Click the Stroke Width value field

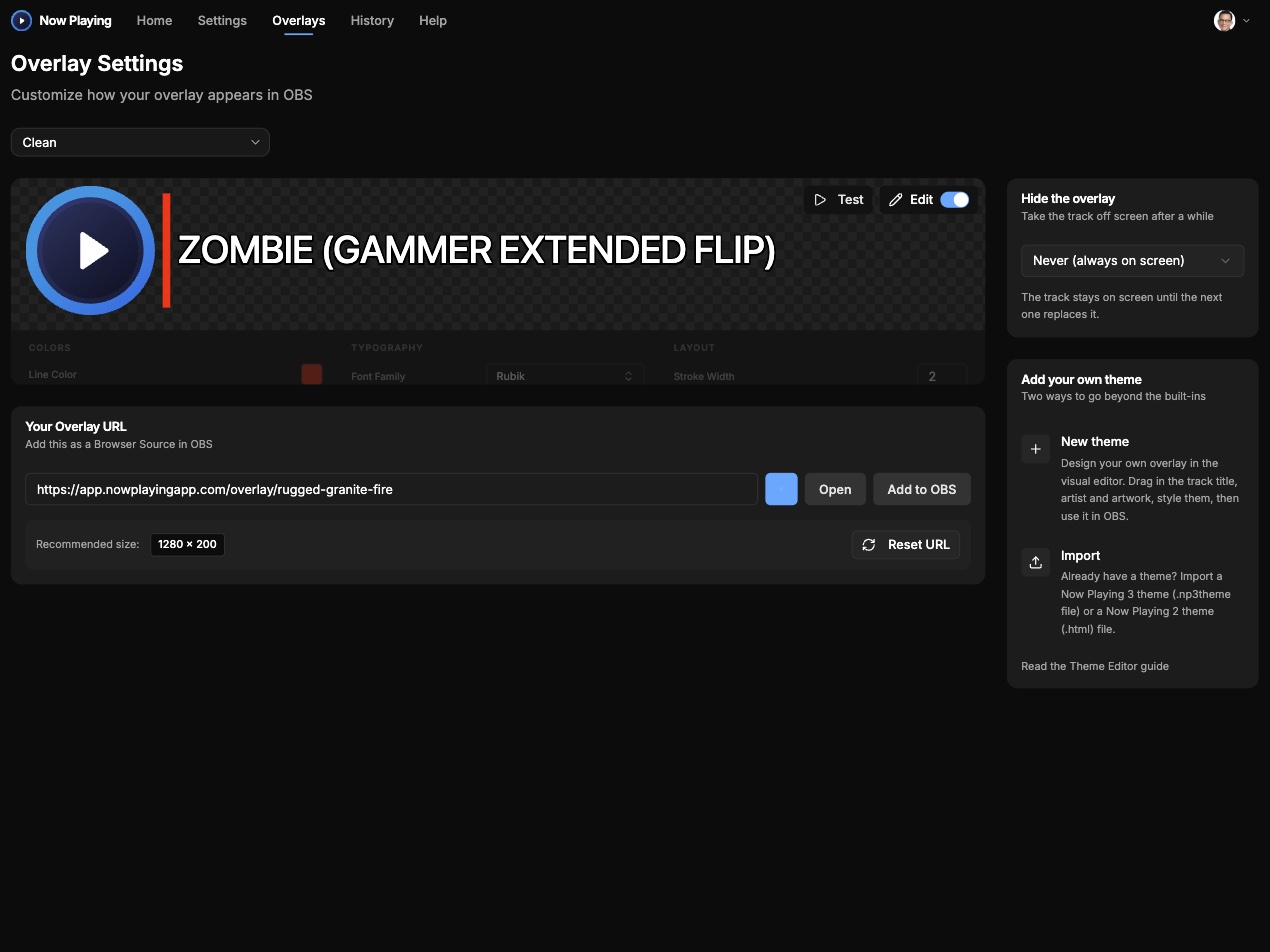point(942,376)
